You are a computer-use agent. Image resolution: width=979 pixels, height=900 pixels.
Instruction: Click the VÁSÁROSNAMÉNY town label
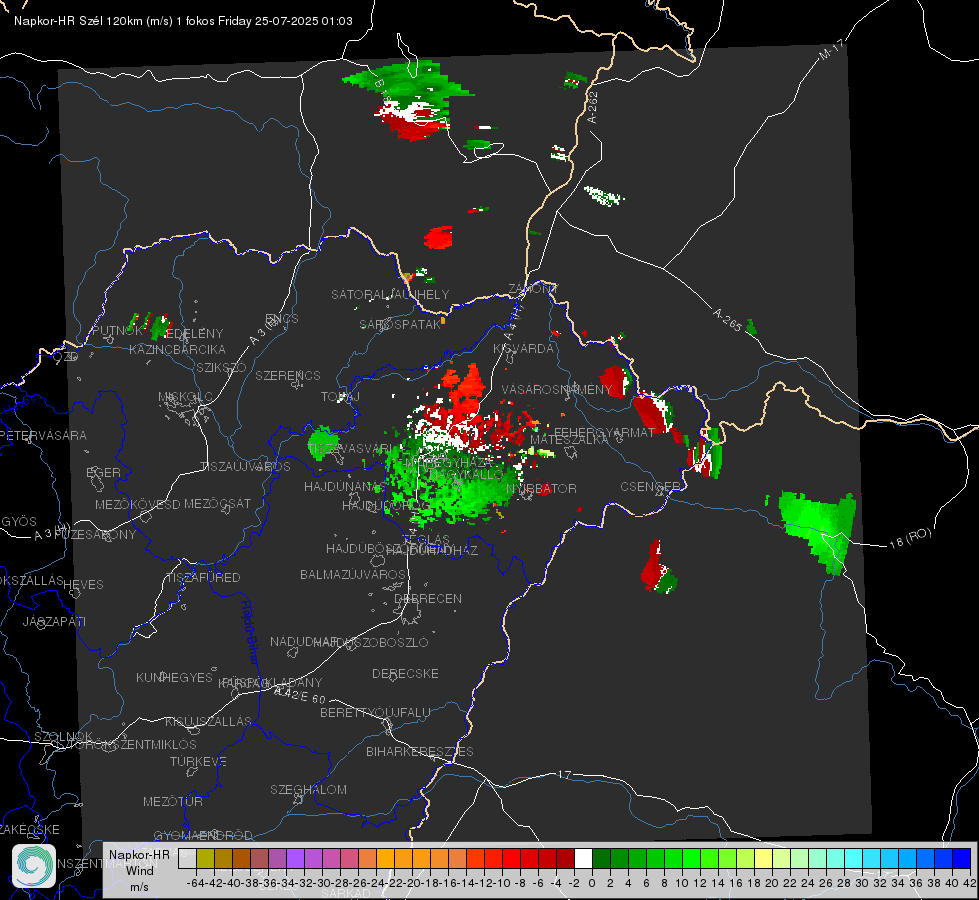[x=557, y=389]
